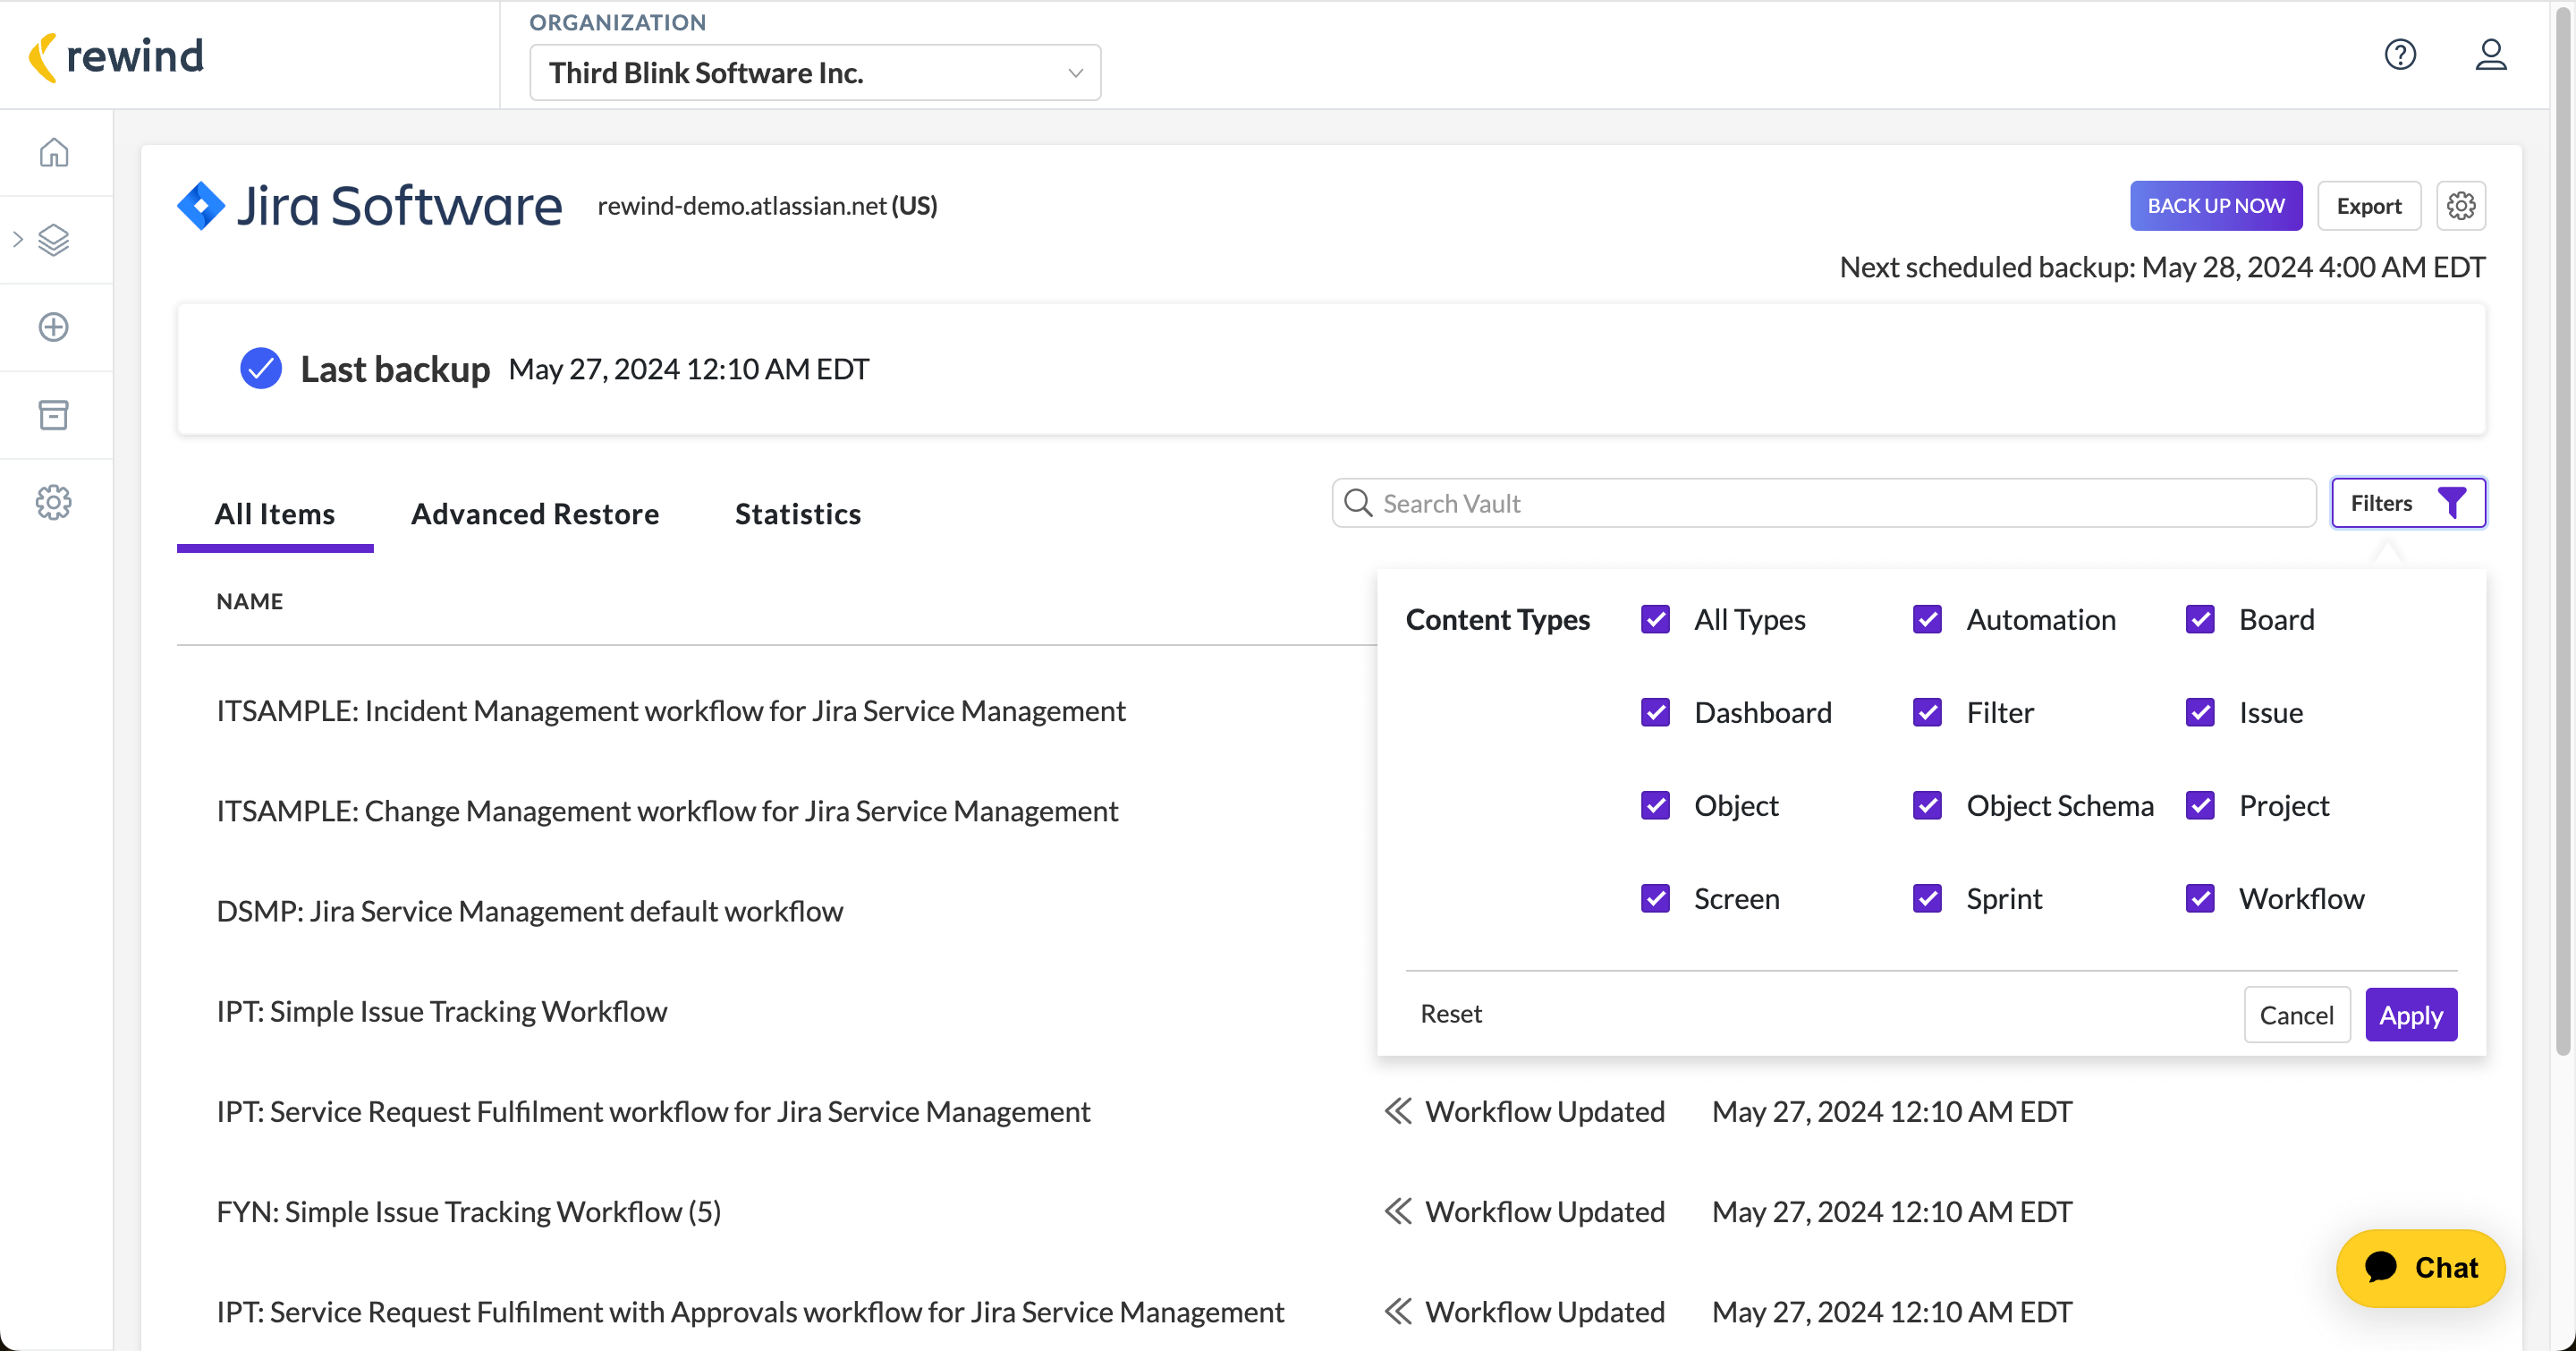The height and width of the screenshot is (1351, 2576).
Task: Uncheck the Object Schema checkbox
Action: 1927,806
